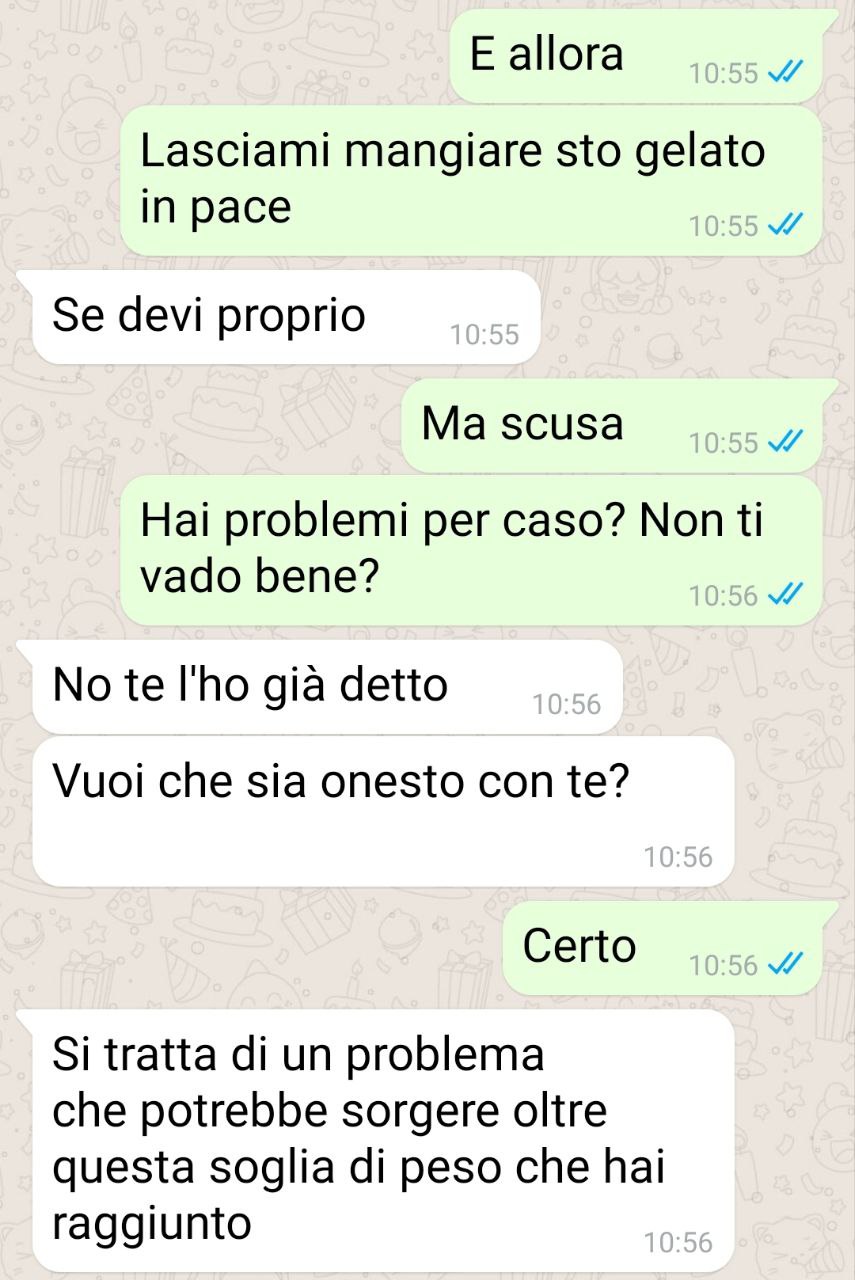This screenshot has height=1280, width=855.
Task: Tap the 10:56 timestamp on "No te l'ho già detto"
Action: 567,705
